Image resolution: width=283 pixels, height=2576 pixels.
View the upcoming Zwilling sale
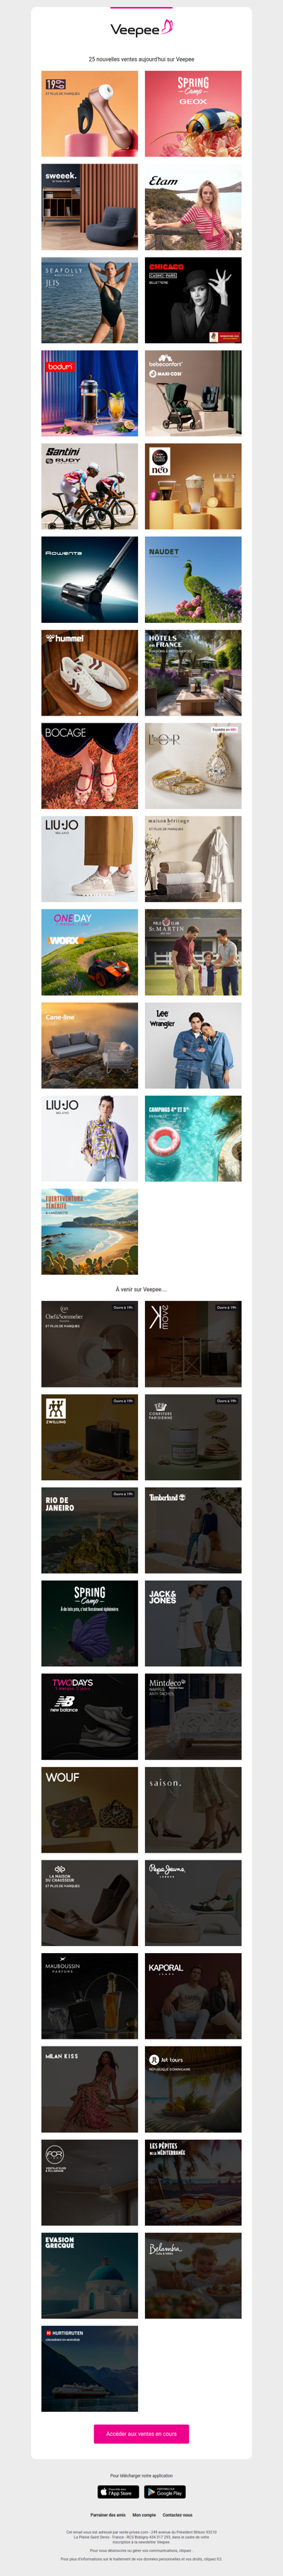click(90, 1437)
